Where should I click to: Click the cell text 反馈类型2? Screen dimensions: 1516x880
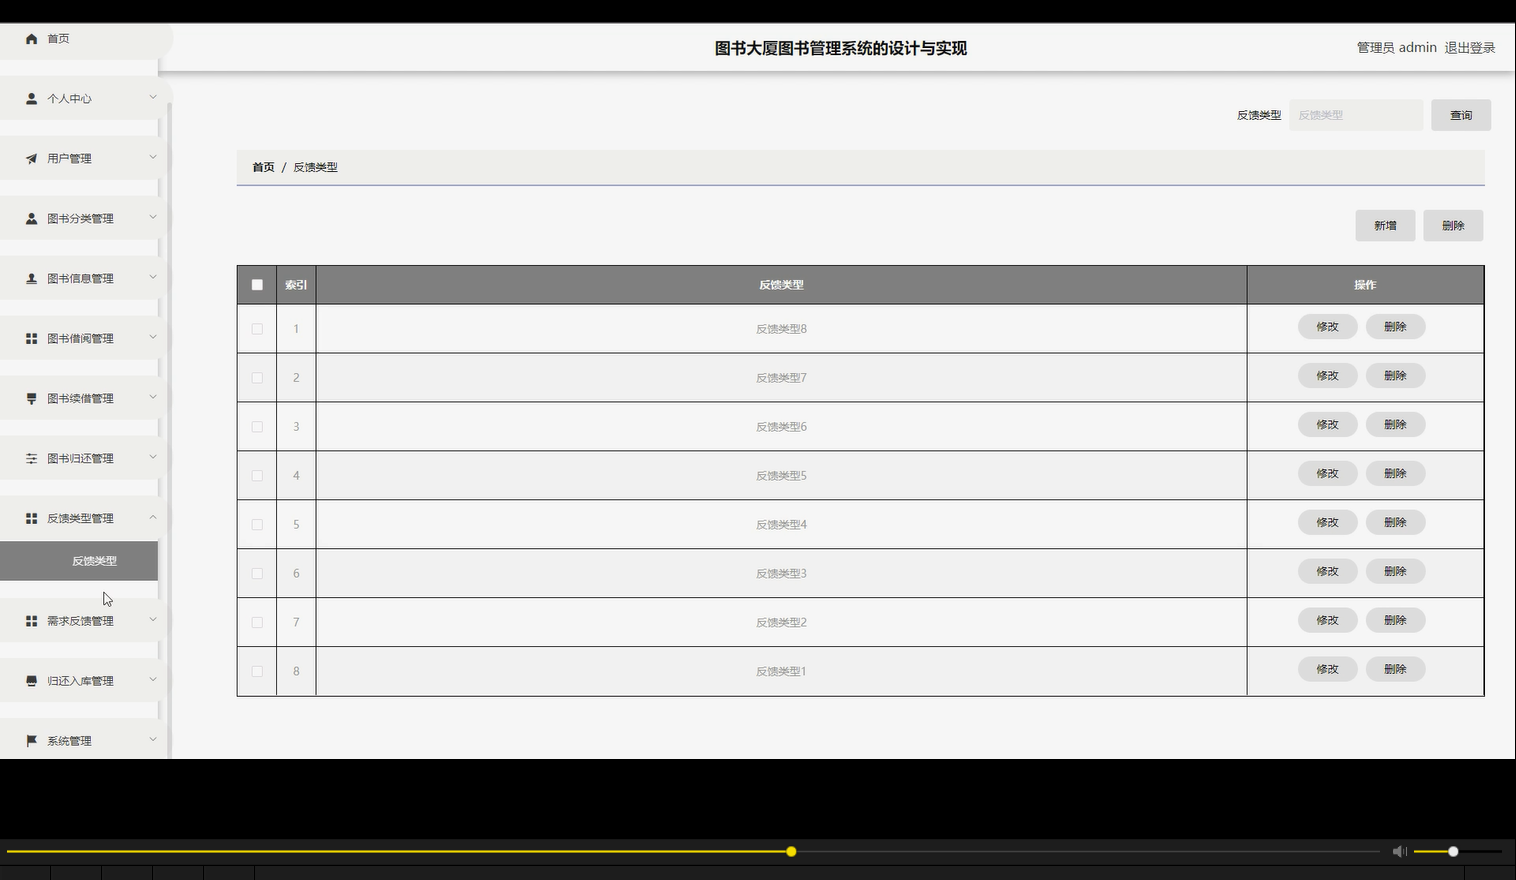(781, 623)
